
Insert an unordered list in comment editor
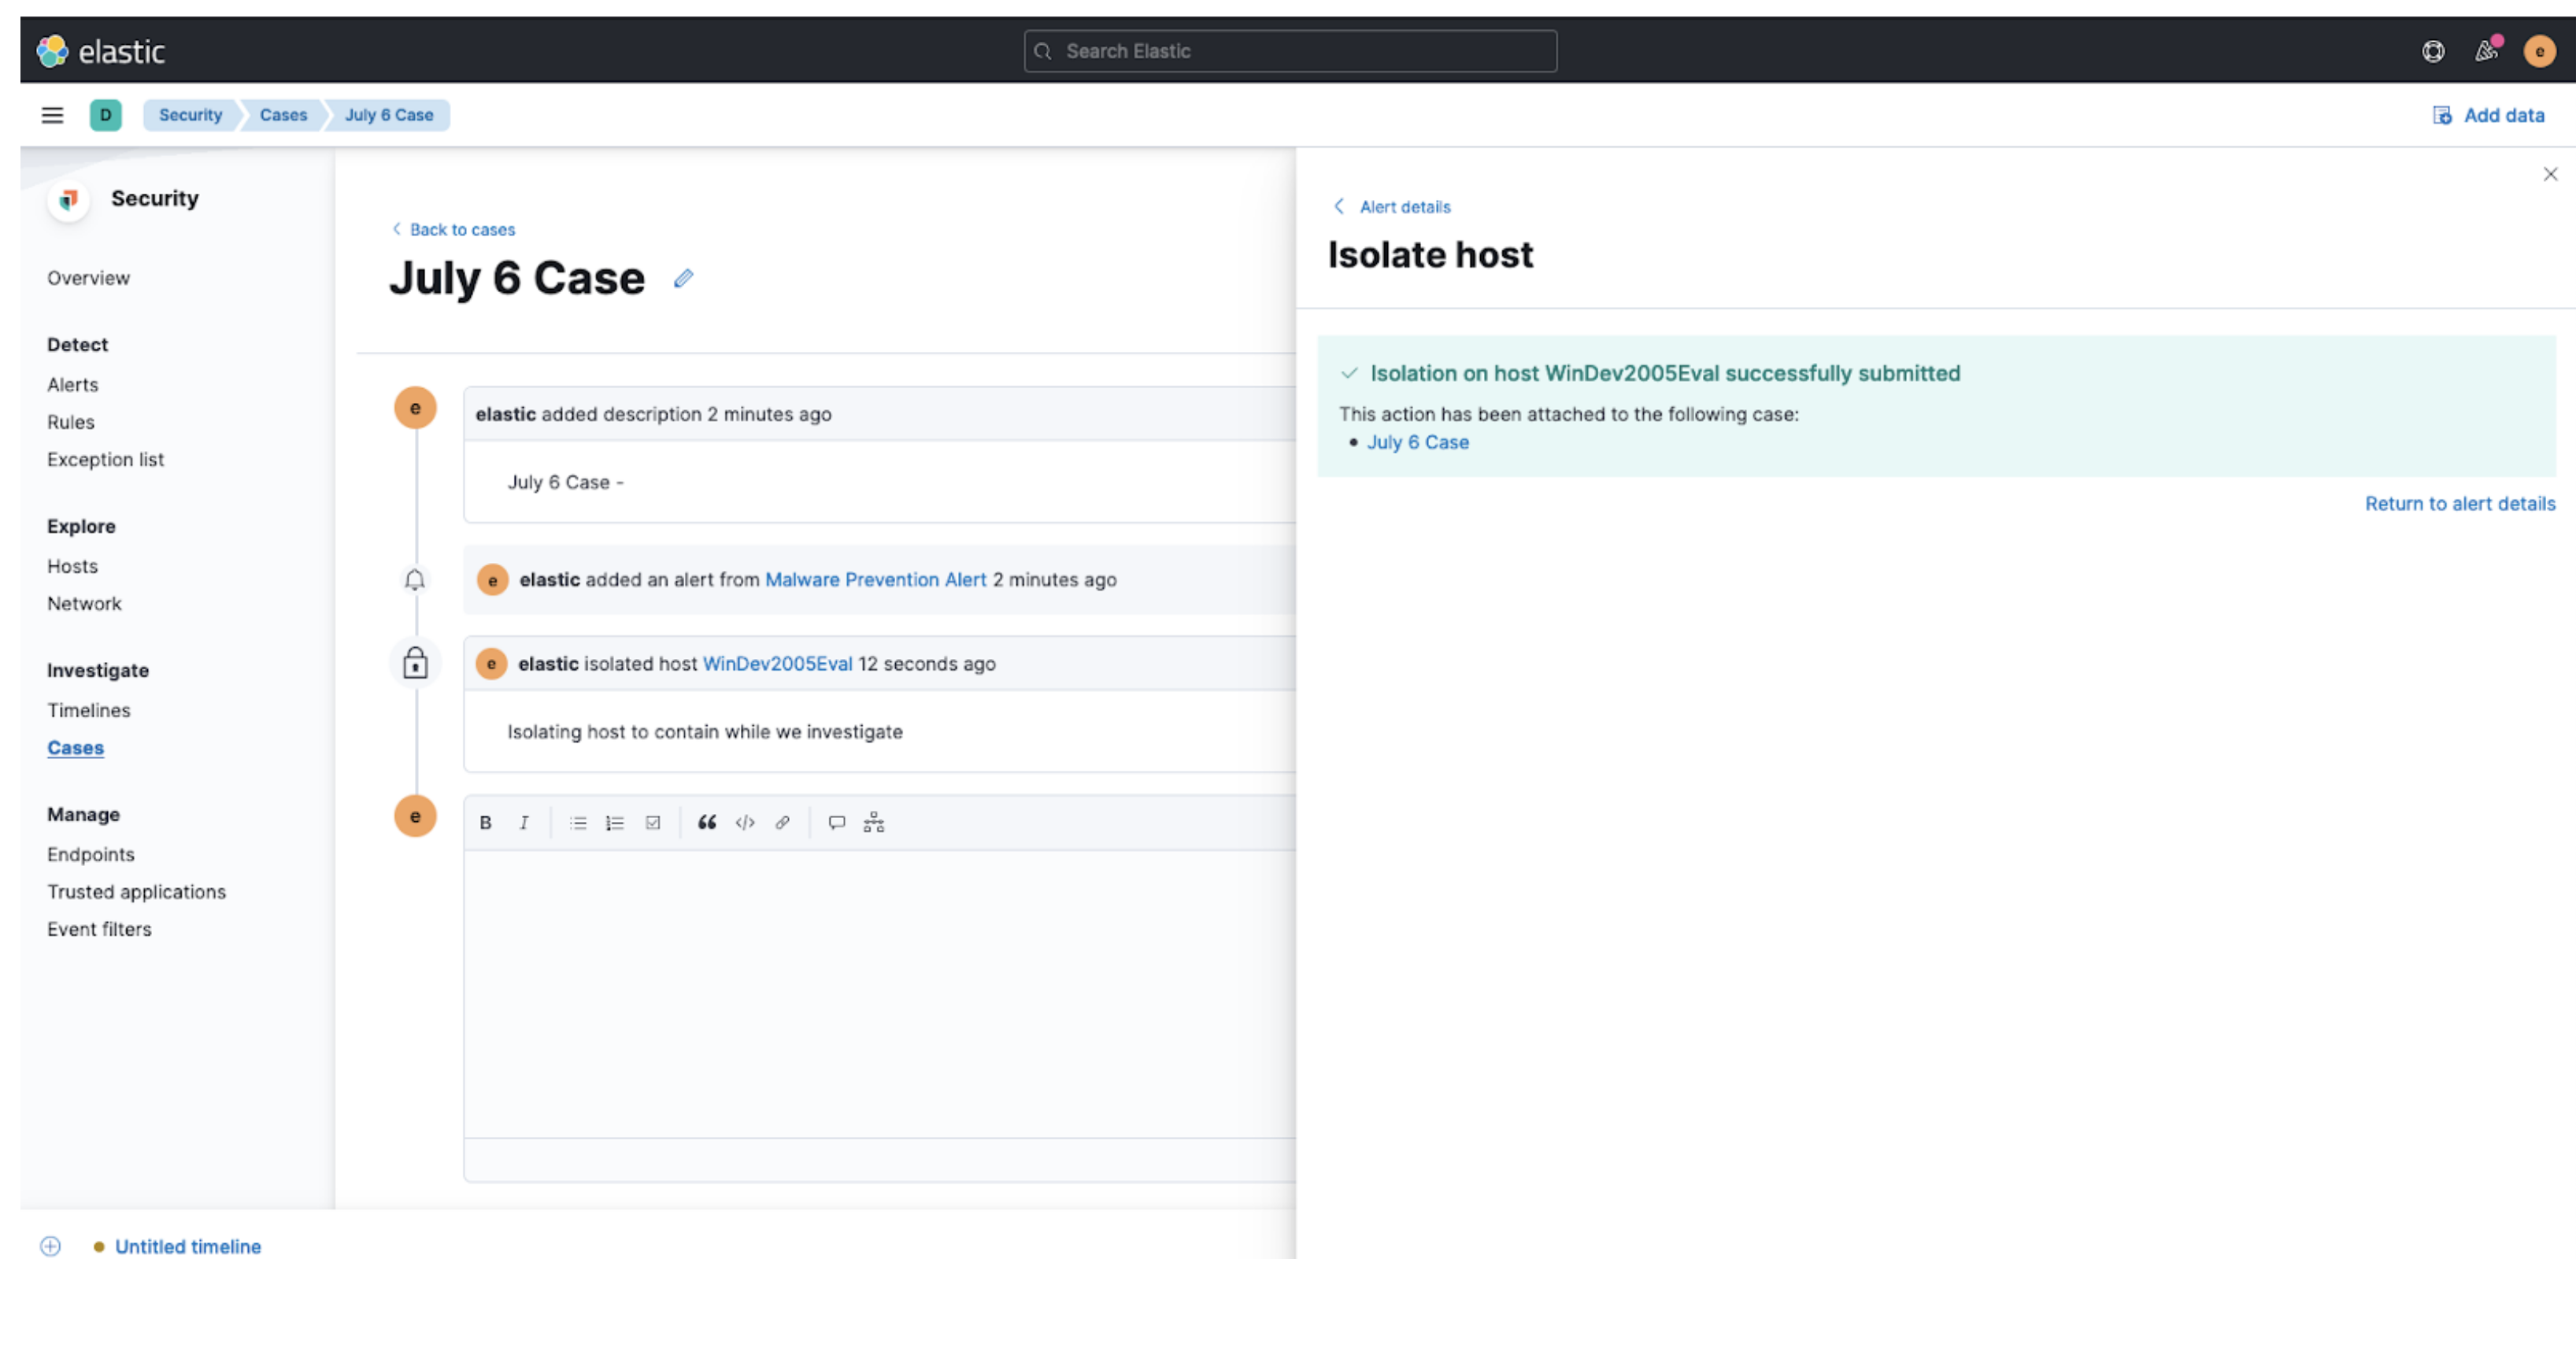(x=578, y=822)
